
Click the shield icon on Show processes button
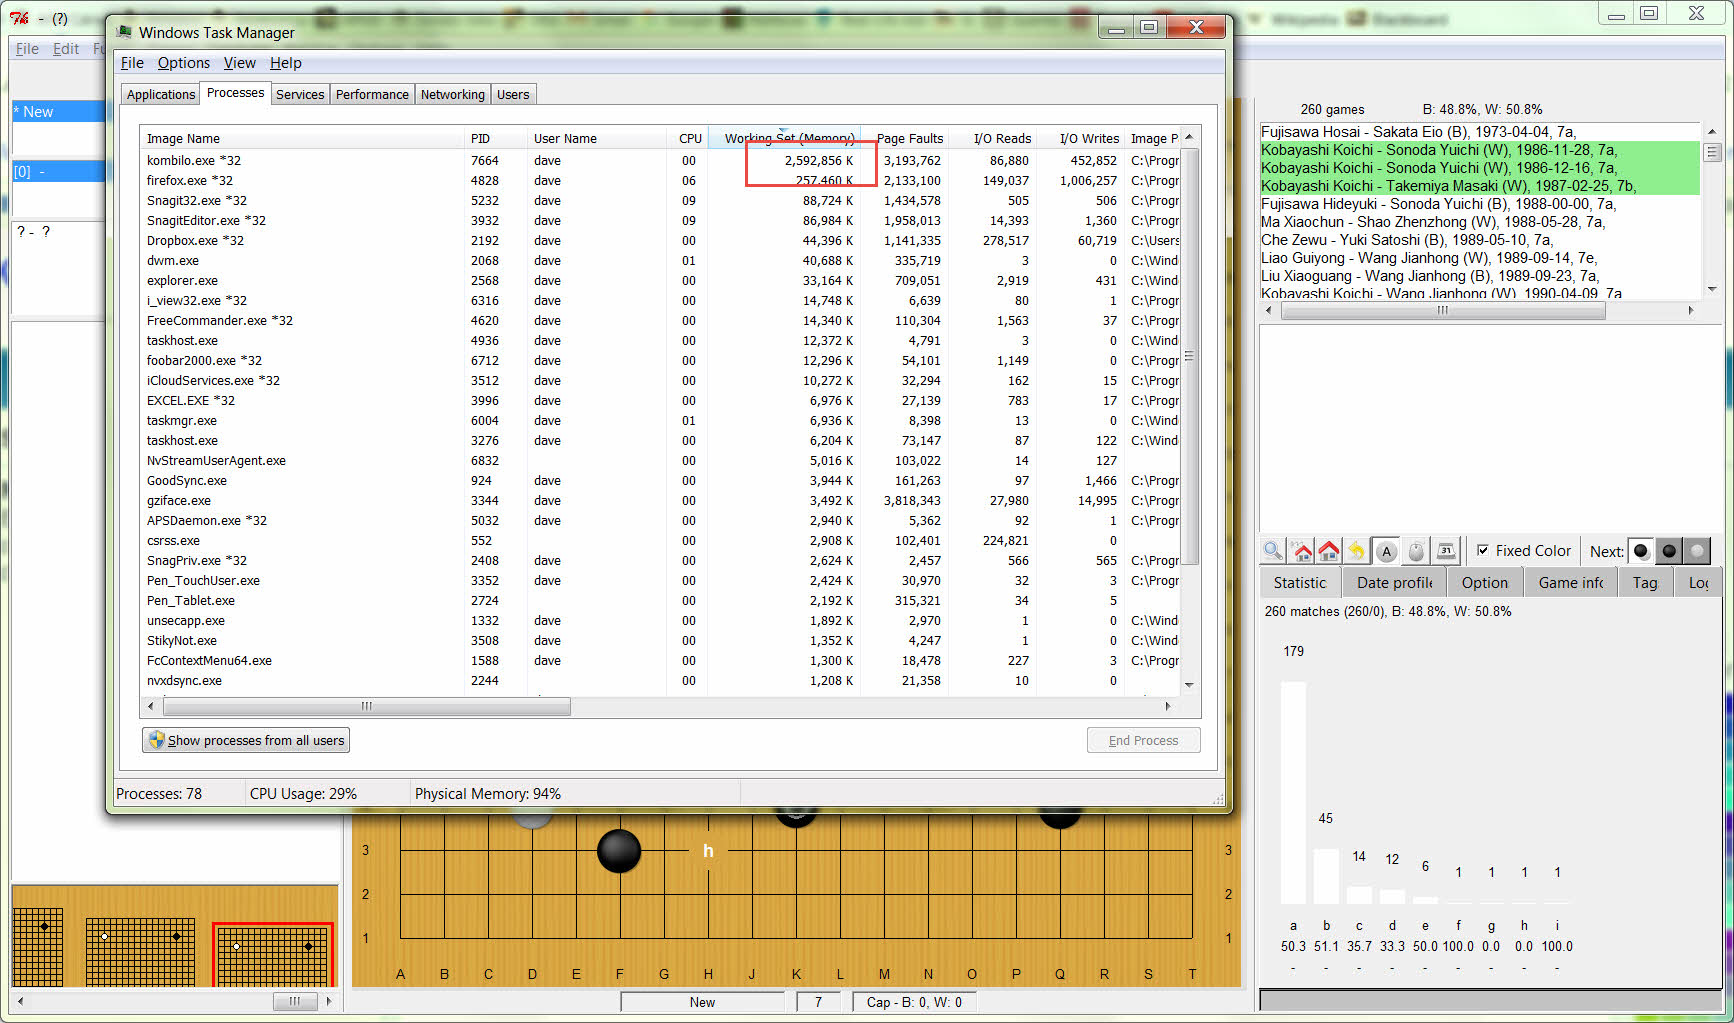tap(156, 740)
